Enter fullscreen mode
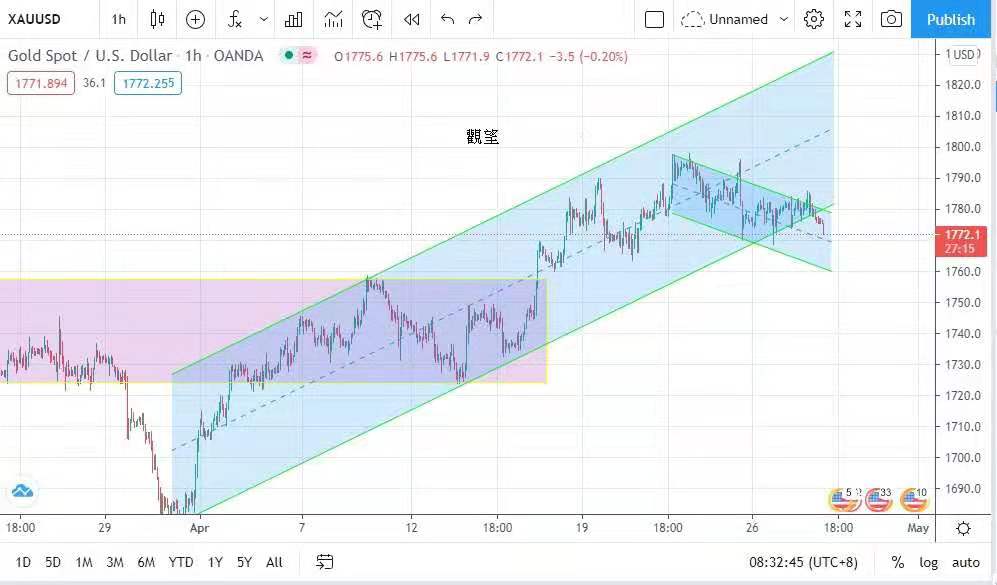The height and width of the screenshot is (585, 997). pyautogui.click(x=852, y=19)
